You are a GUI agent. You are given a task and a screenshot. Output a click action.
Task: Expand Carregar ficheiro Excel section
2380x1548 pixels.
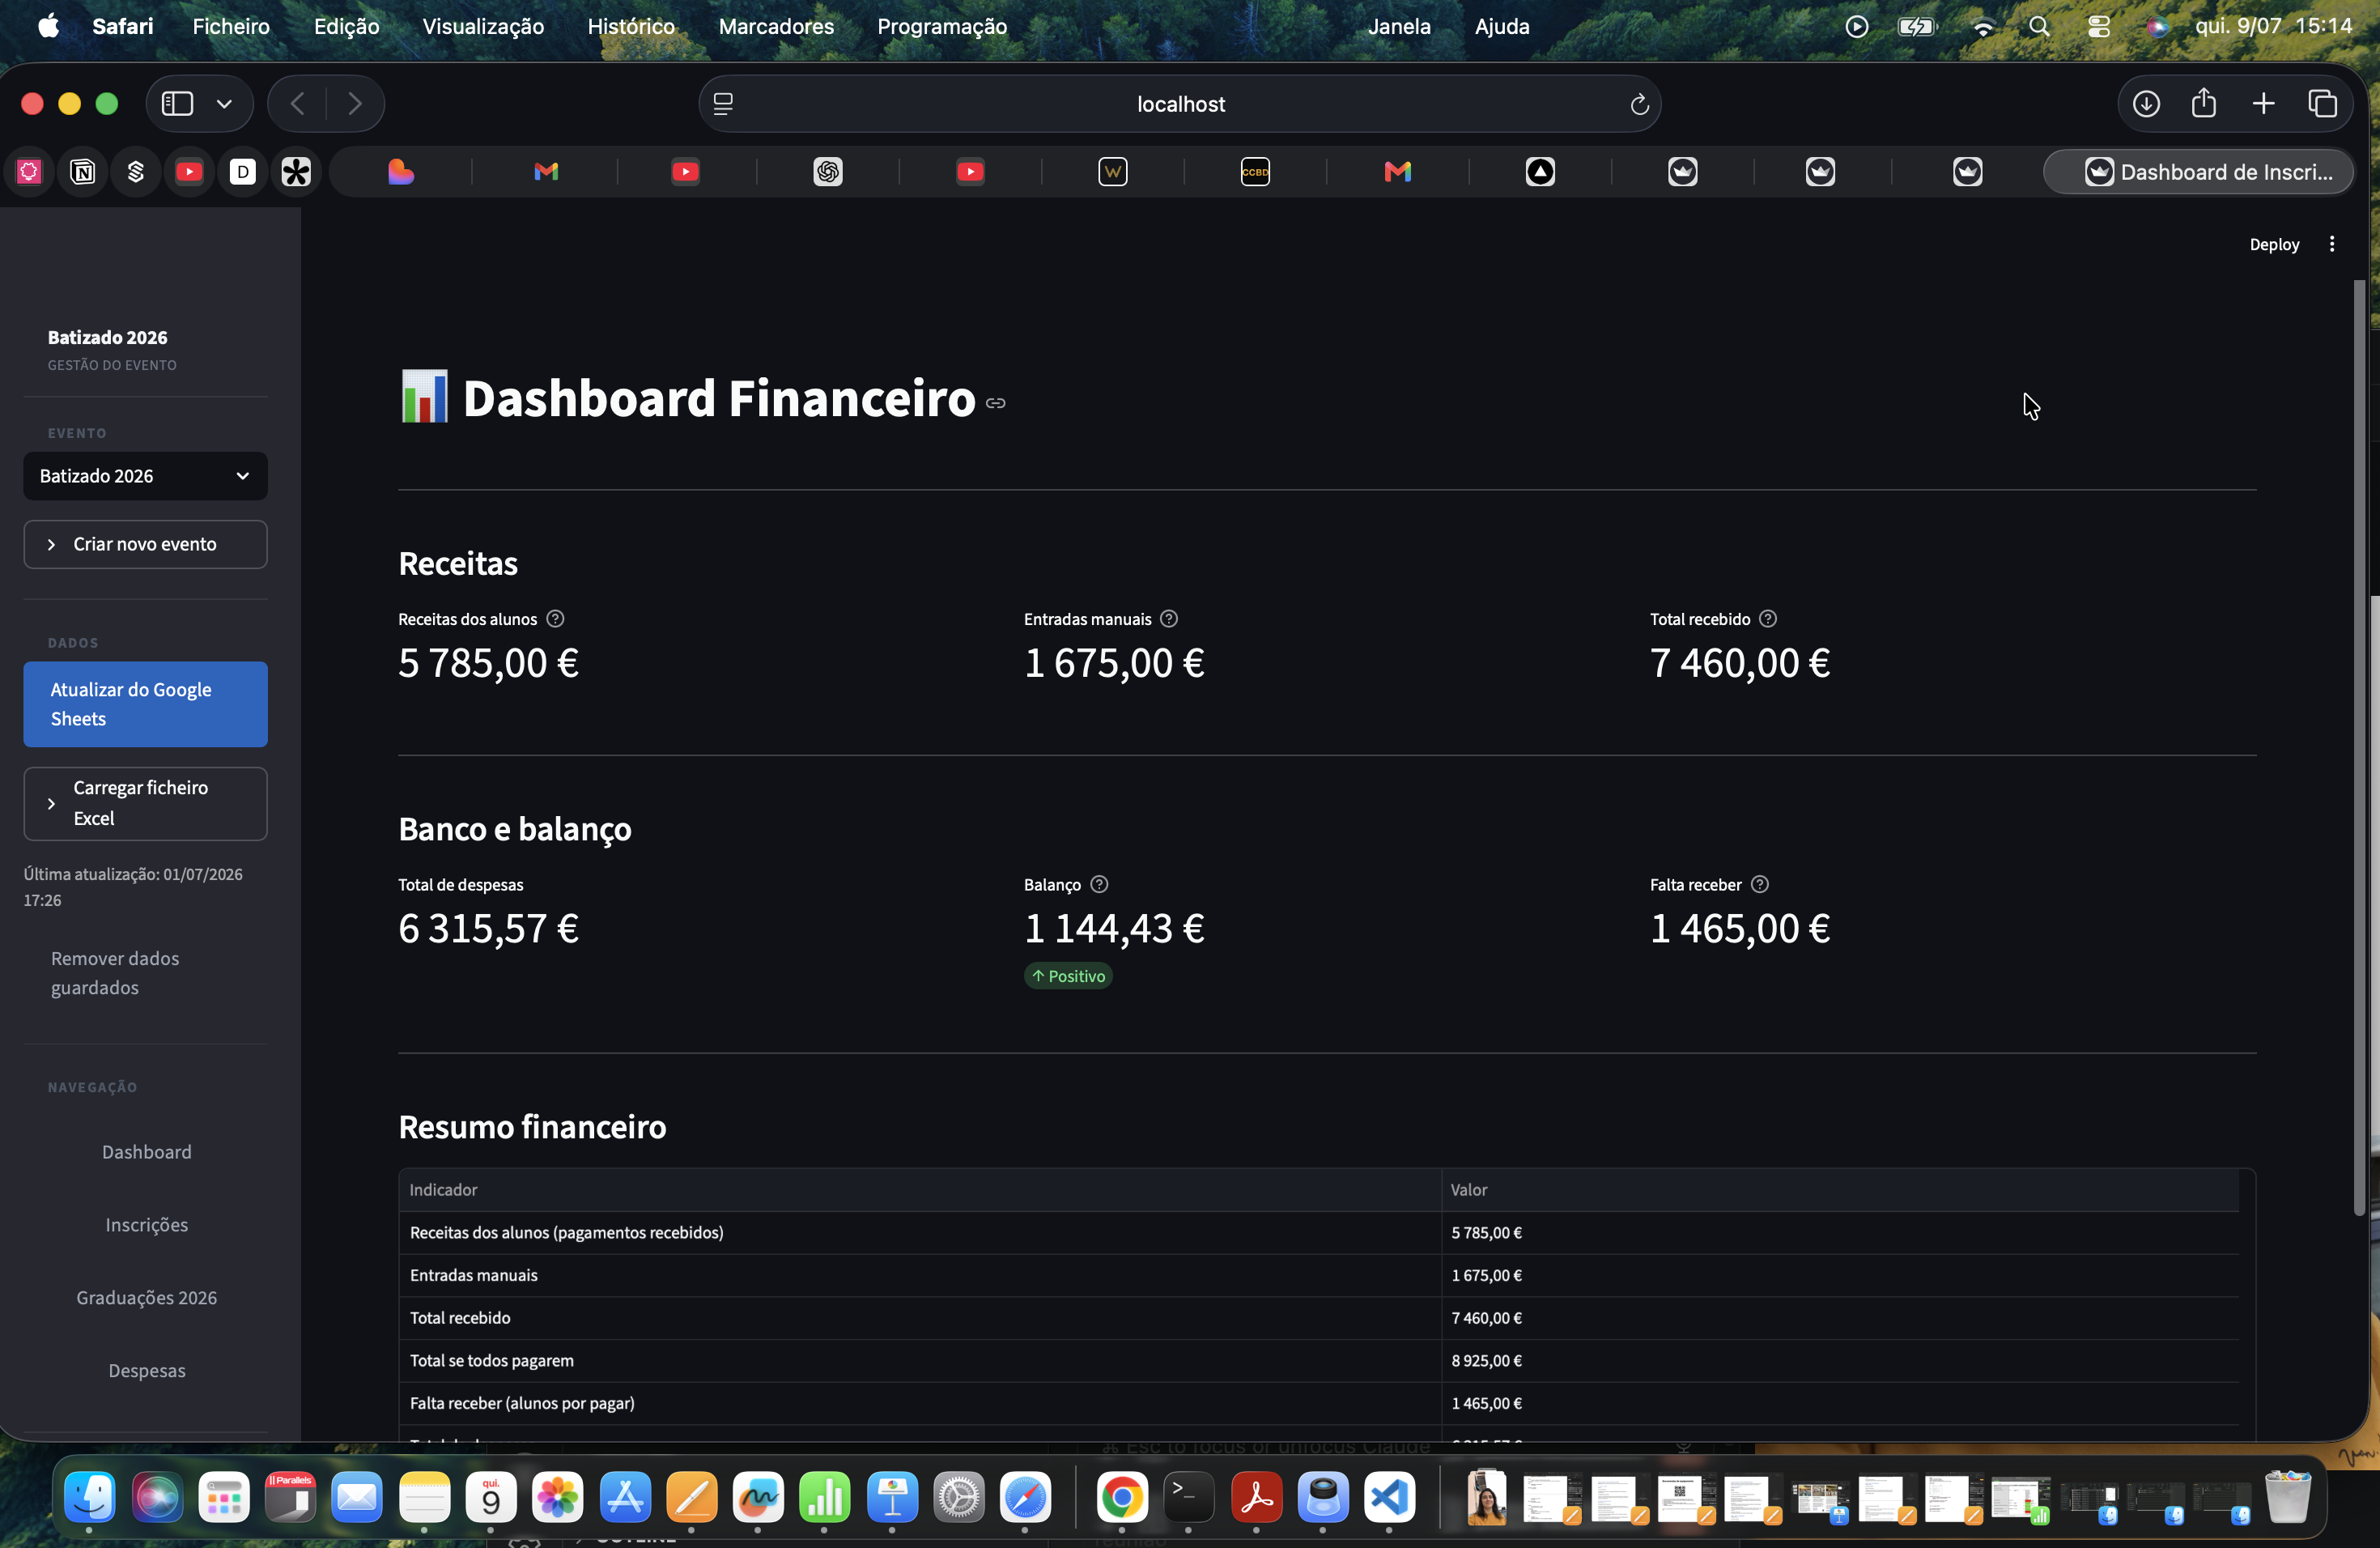click(145, 803)
